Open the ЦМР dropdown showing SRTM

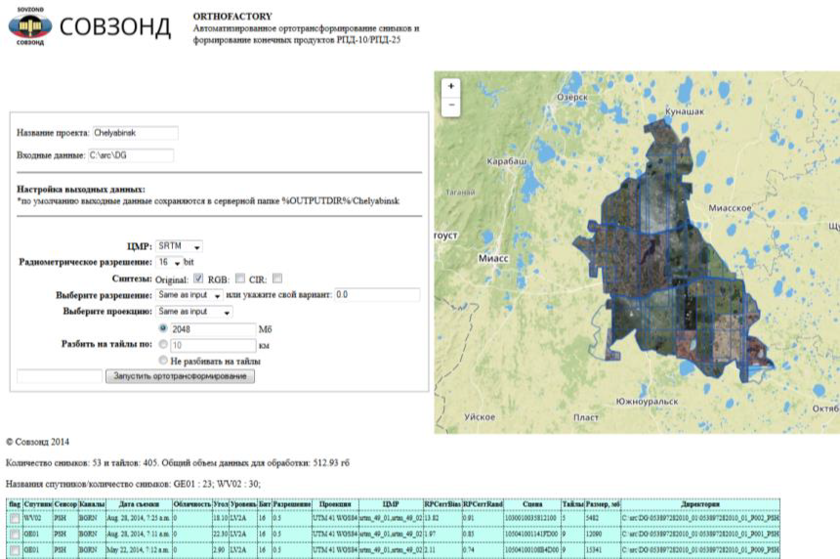(x=179, y=245)
